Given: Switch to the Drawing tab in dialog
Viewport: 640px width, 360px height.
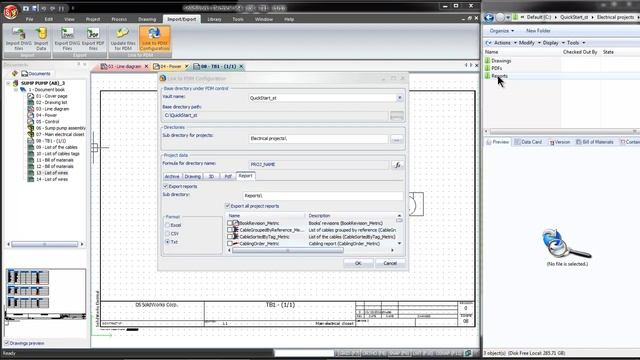Looking at the screenshot, I should coord(192,176).
